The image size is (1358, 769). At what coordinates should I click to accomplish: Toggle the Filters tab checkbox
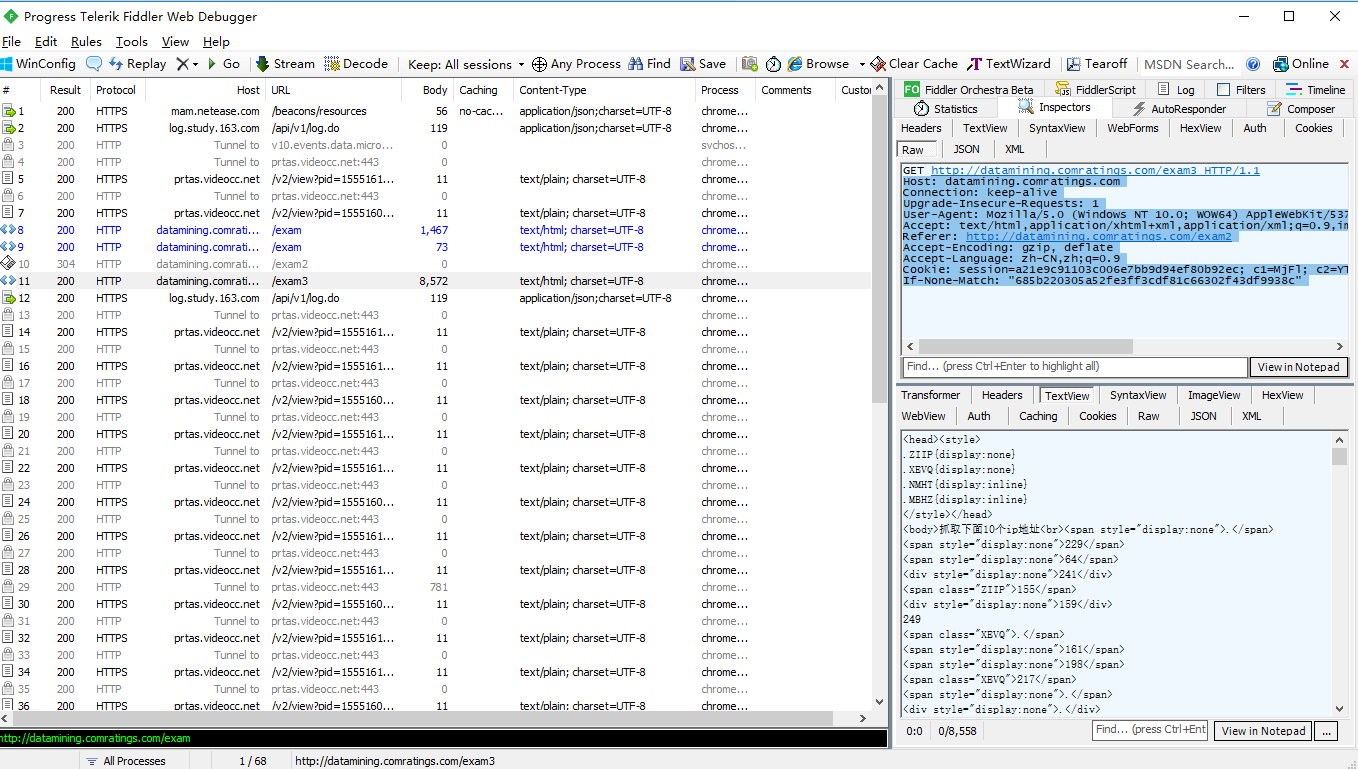pyautogui.click(x=1223, y=90)
